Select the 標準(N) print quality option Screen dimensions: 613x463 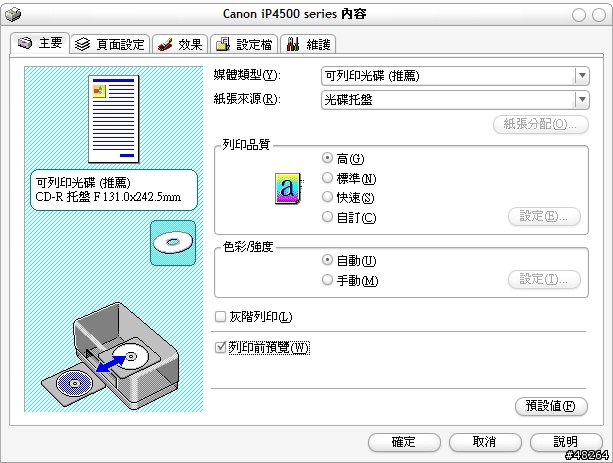click(x=327, y=178)
